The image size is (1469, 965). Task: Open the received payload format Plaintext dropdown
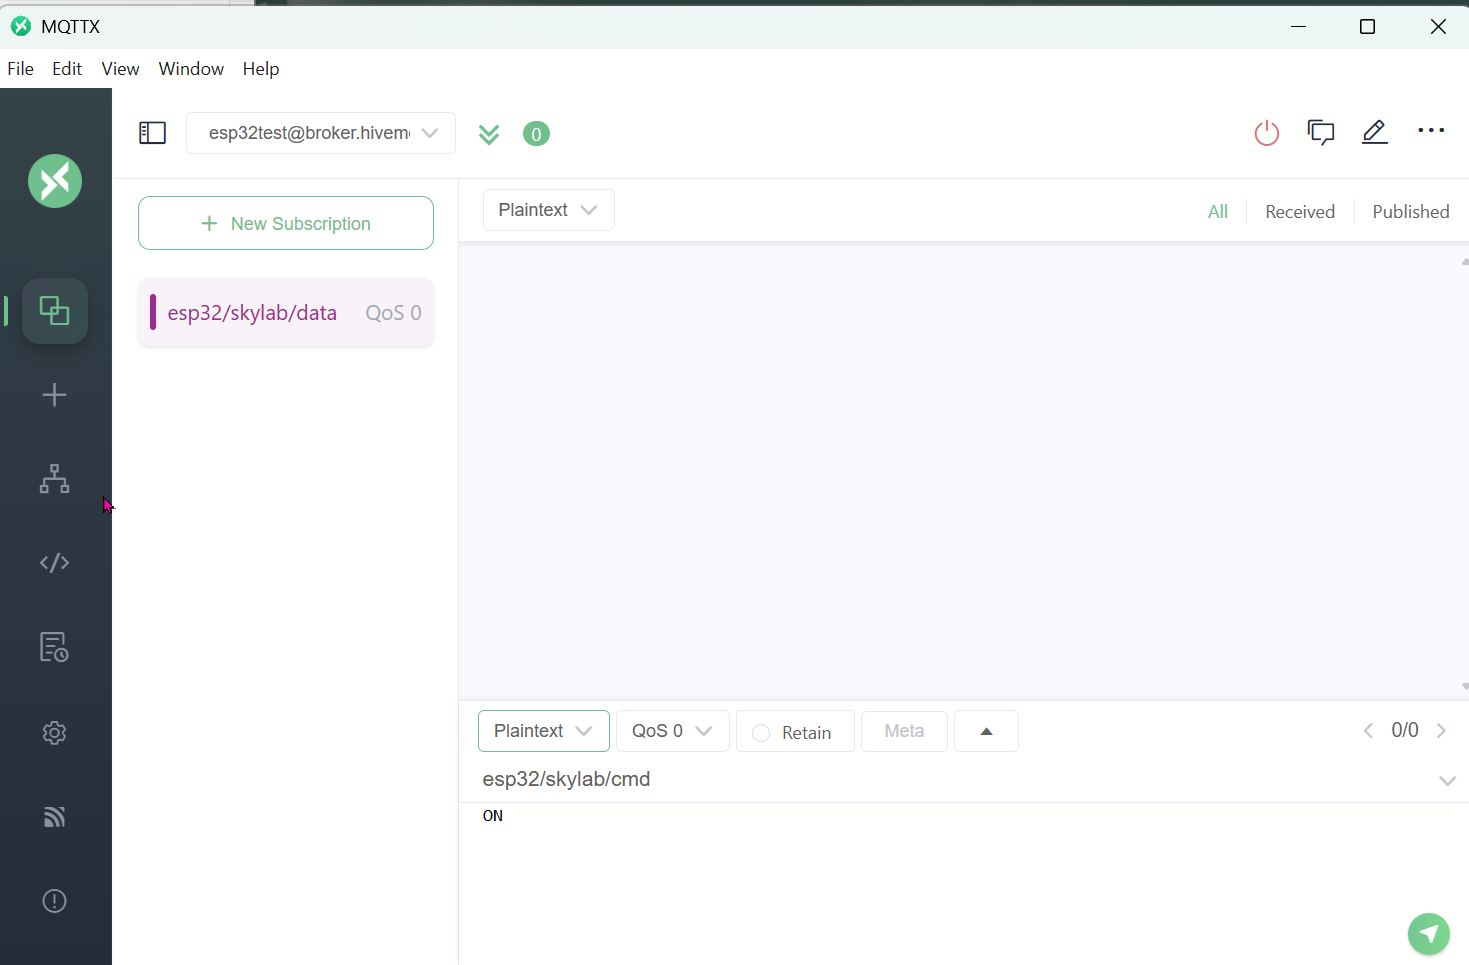(x=549, y=210)
